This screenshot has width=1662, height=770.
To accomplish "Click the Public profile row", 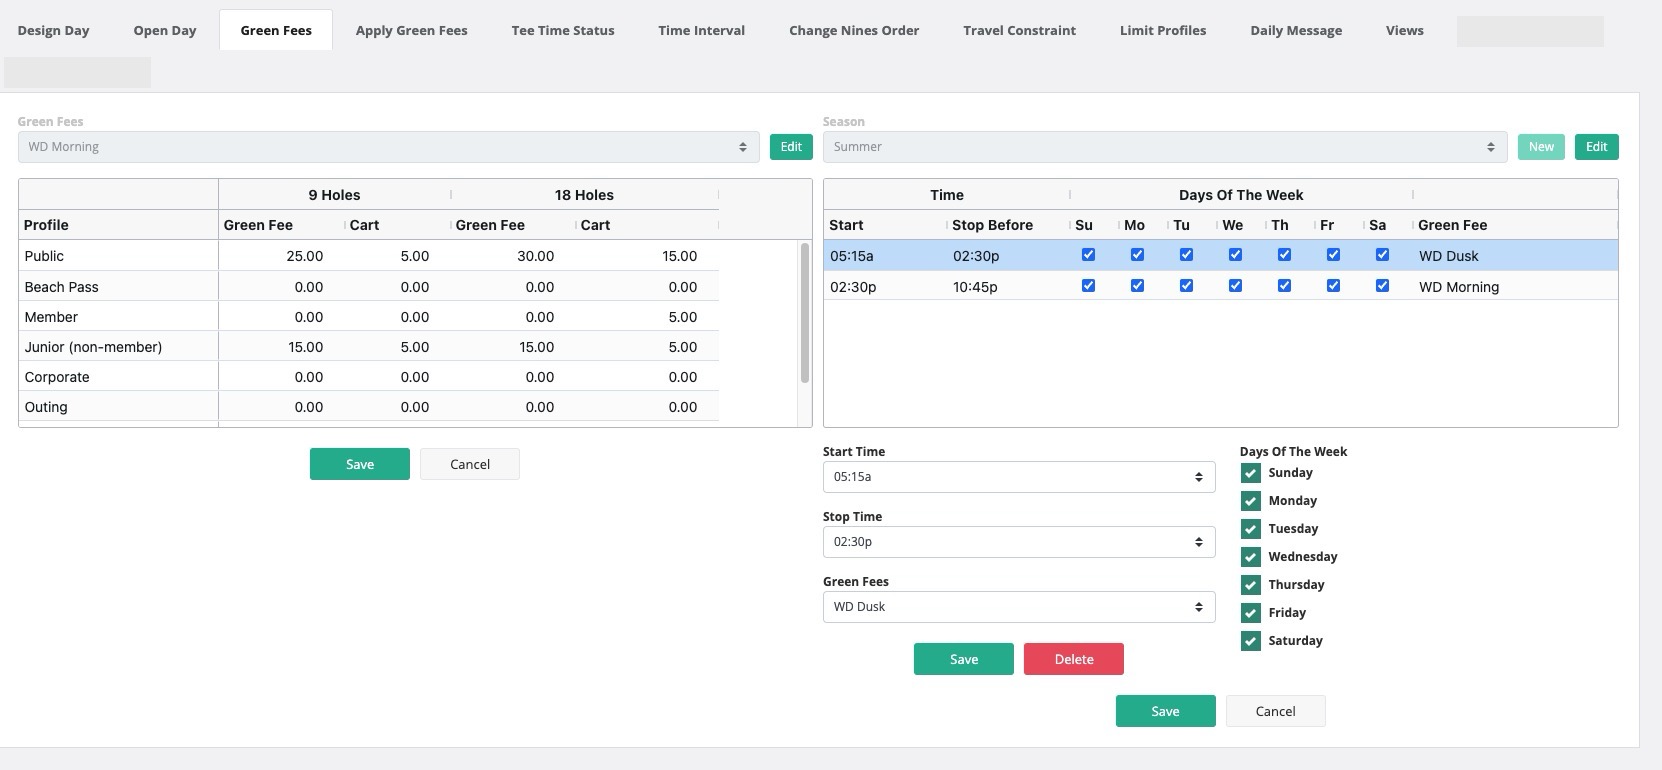I will pos(368,256).
